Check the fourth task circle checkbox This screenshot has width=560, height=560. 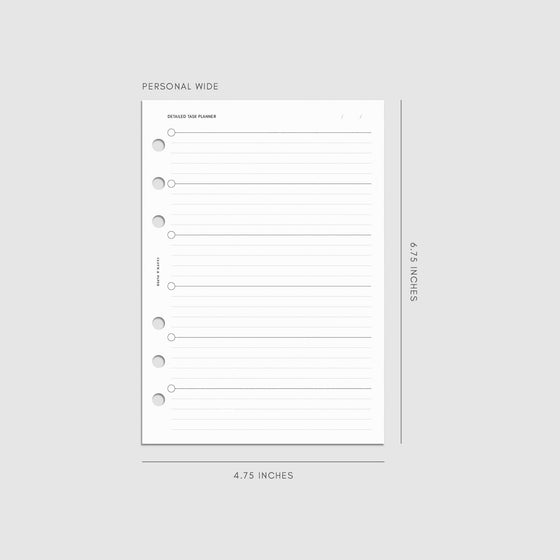coord(171,286)
